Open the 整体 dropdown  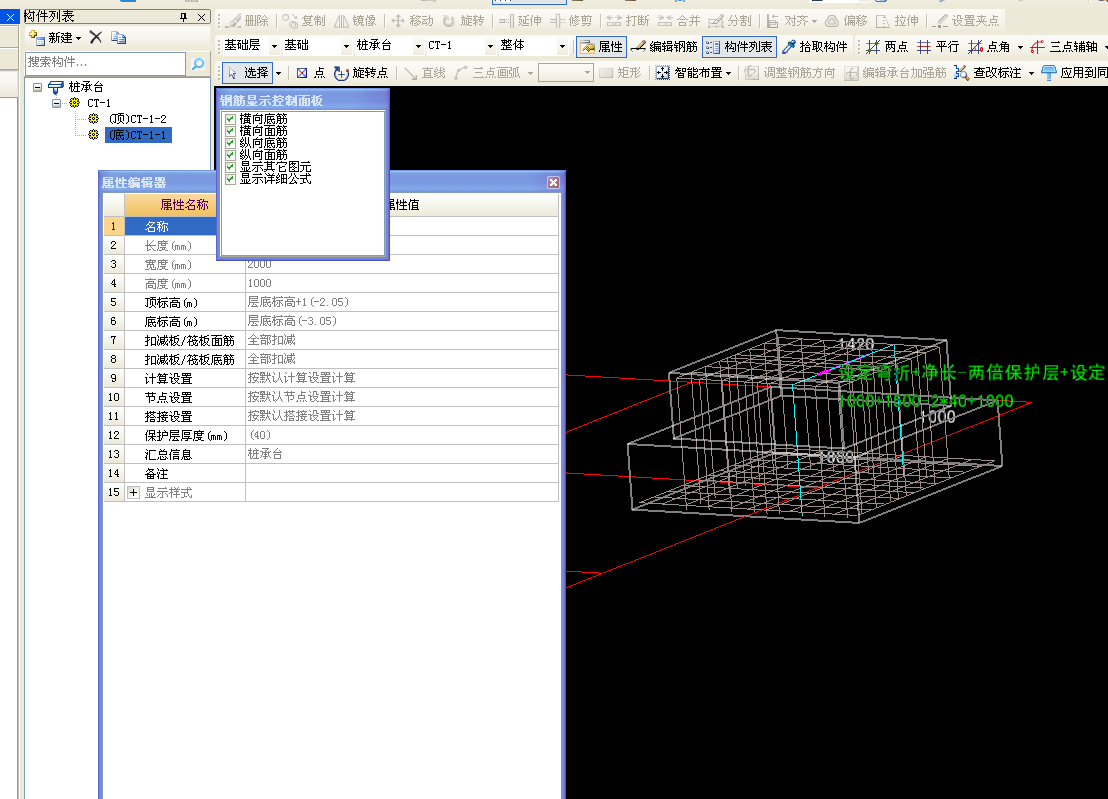point(562,47)
